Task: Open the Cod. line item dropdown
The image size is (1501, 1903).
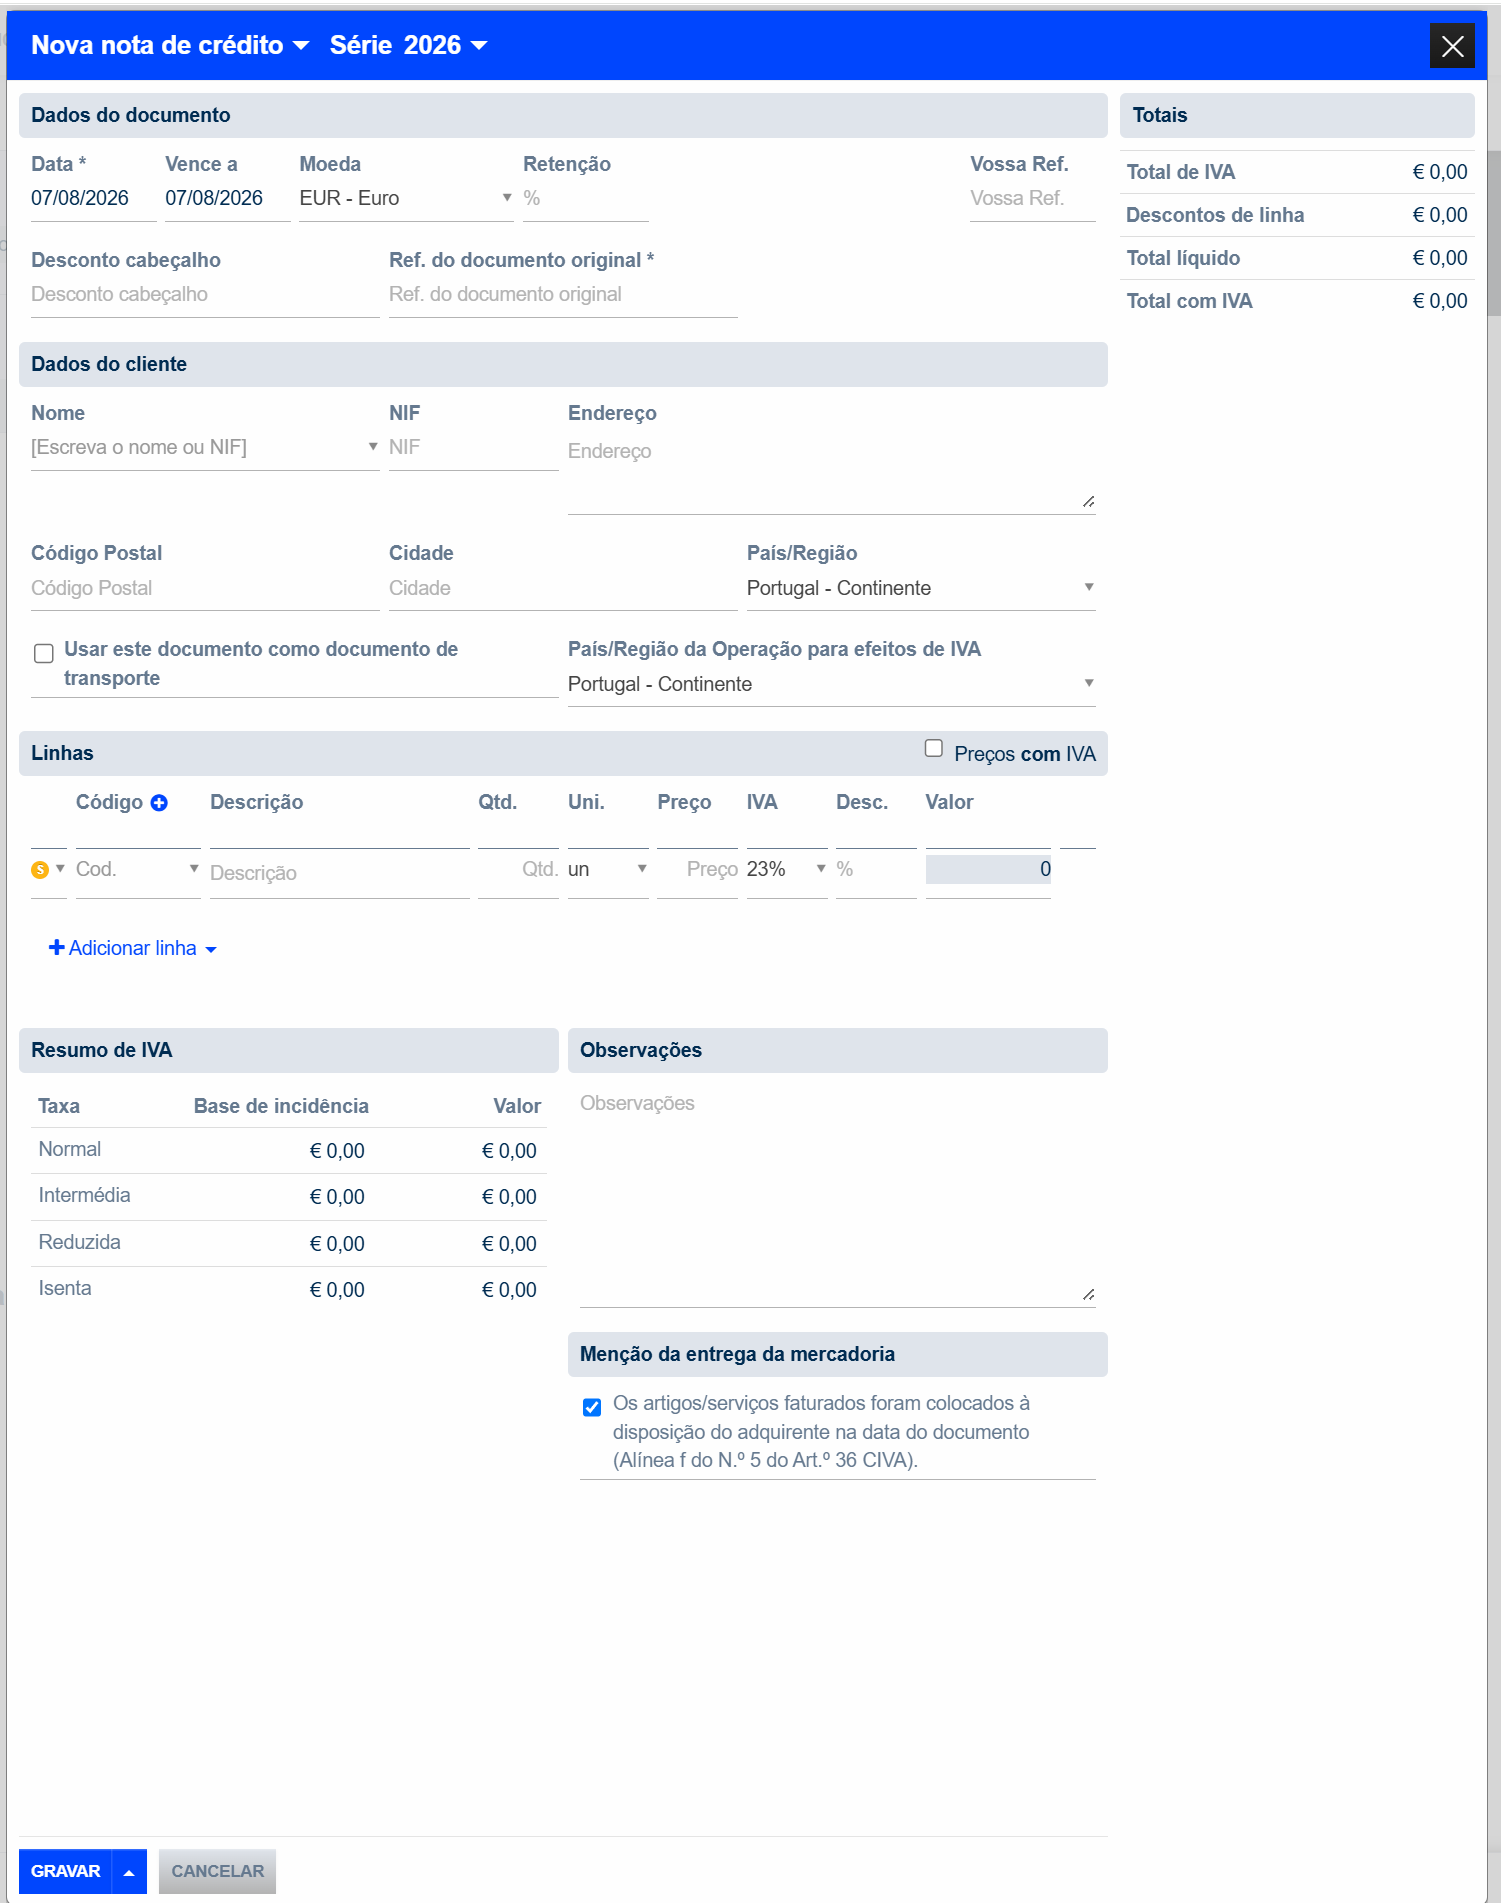Action: (138, 869)
